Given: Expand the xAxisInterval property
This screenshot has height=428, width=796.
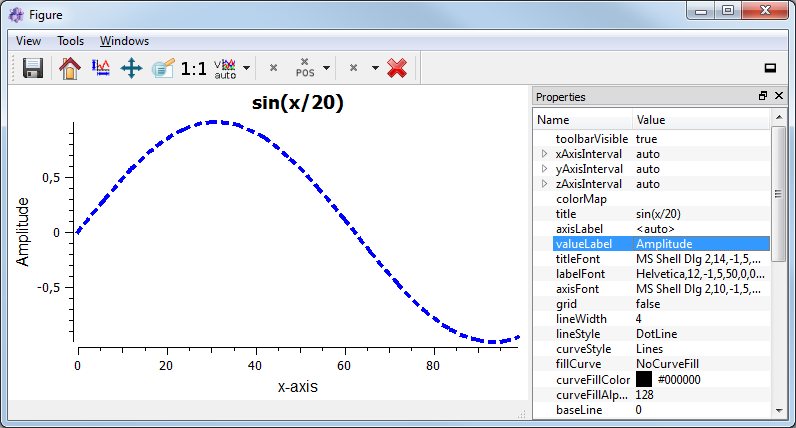Looking at the screenshot, I should point(544,154).
